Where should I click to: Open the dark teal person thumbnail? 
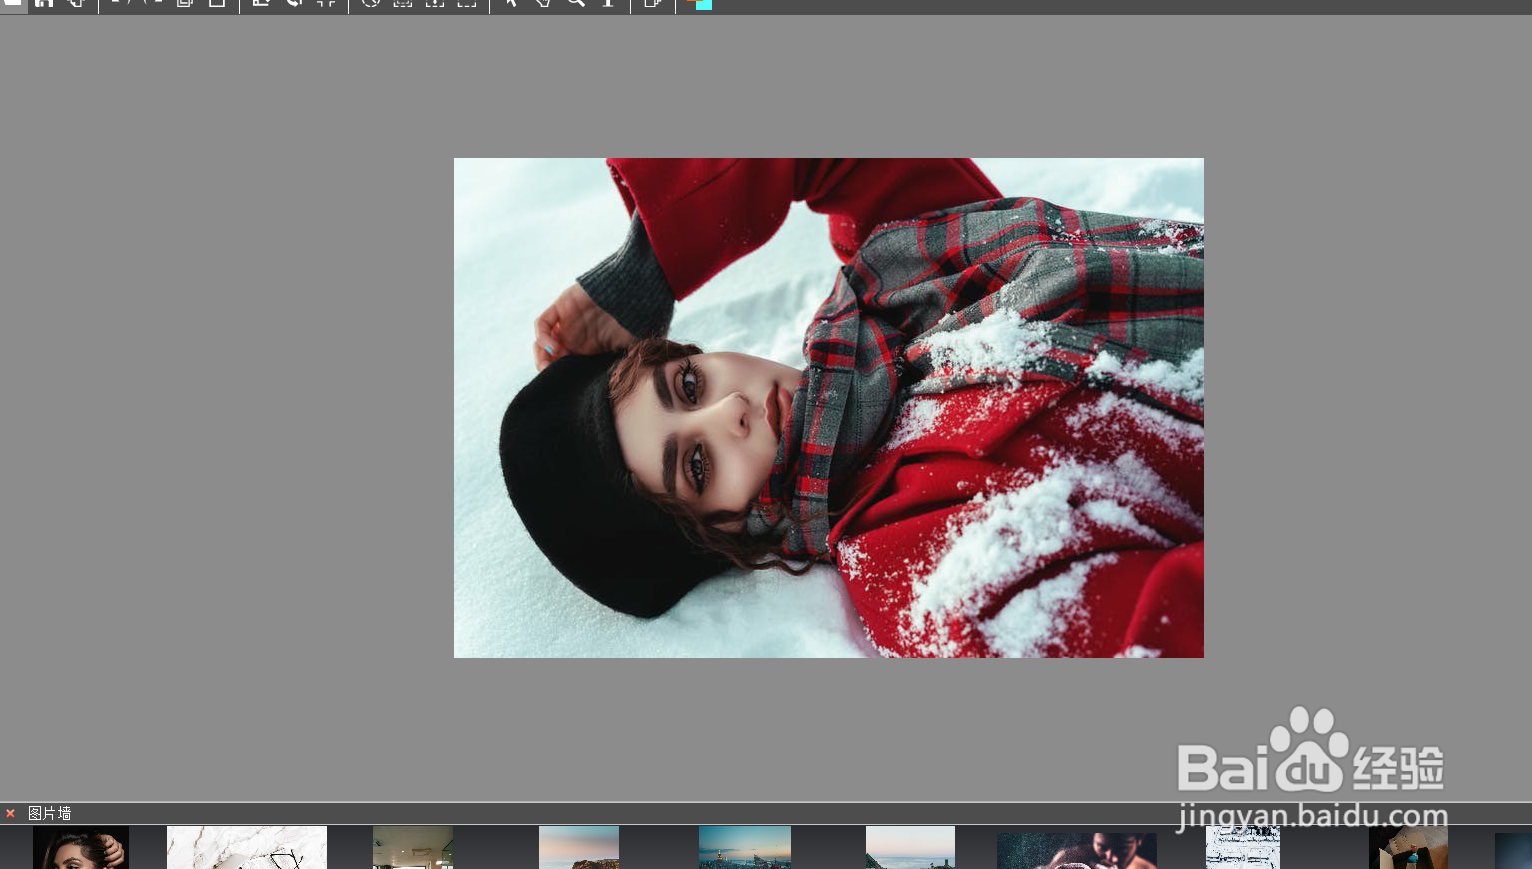coord(1077,851)
